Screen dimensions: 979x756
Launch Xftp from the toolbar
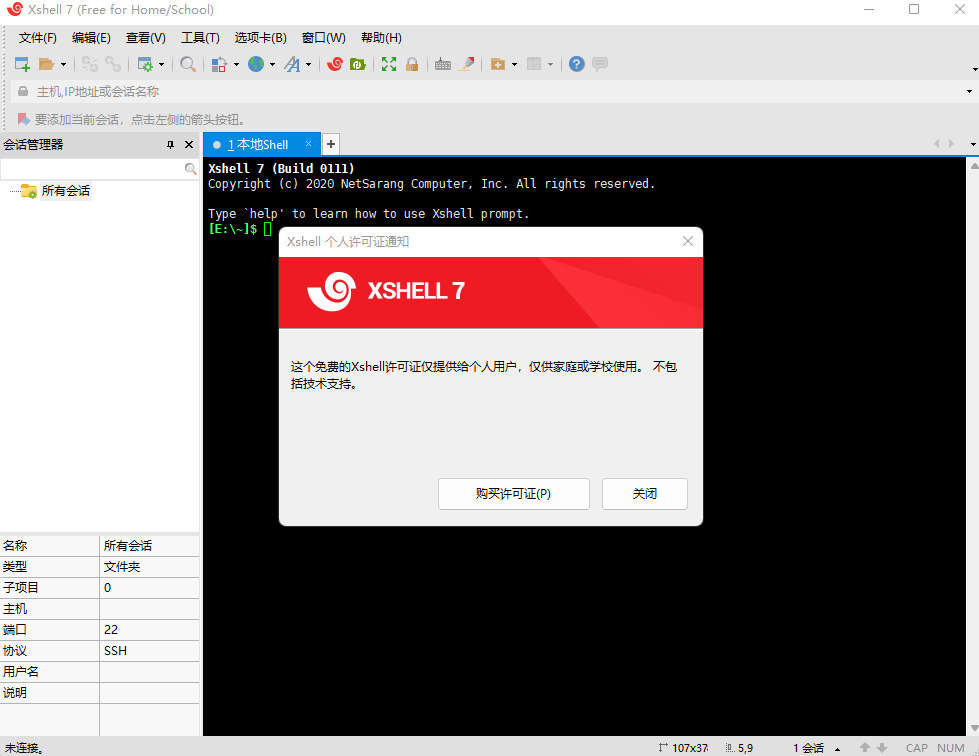point(358,63)
